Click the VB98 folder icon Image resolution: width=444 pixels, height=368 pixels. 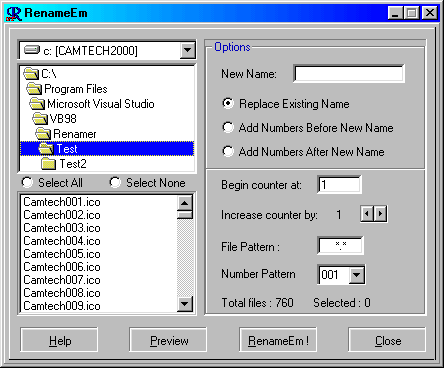click(x=40, y=119)
